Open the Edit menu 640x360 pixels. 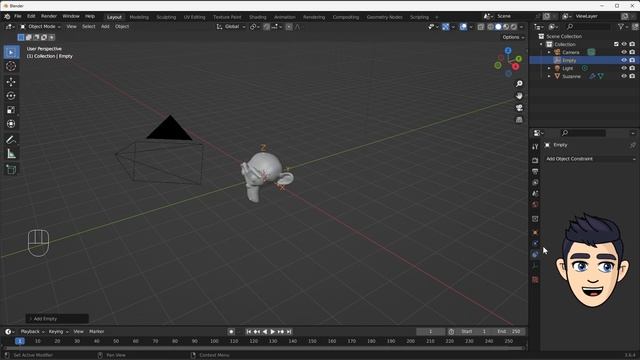tap(31, 16)
